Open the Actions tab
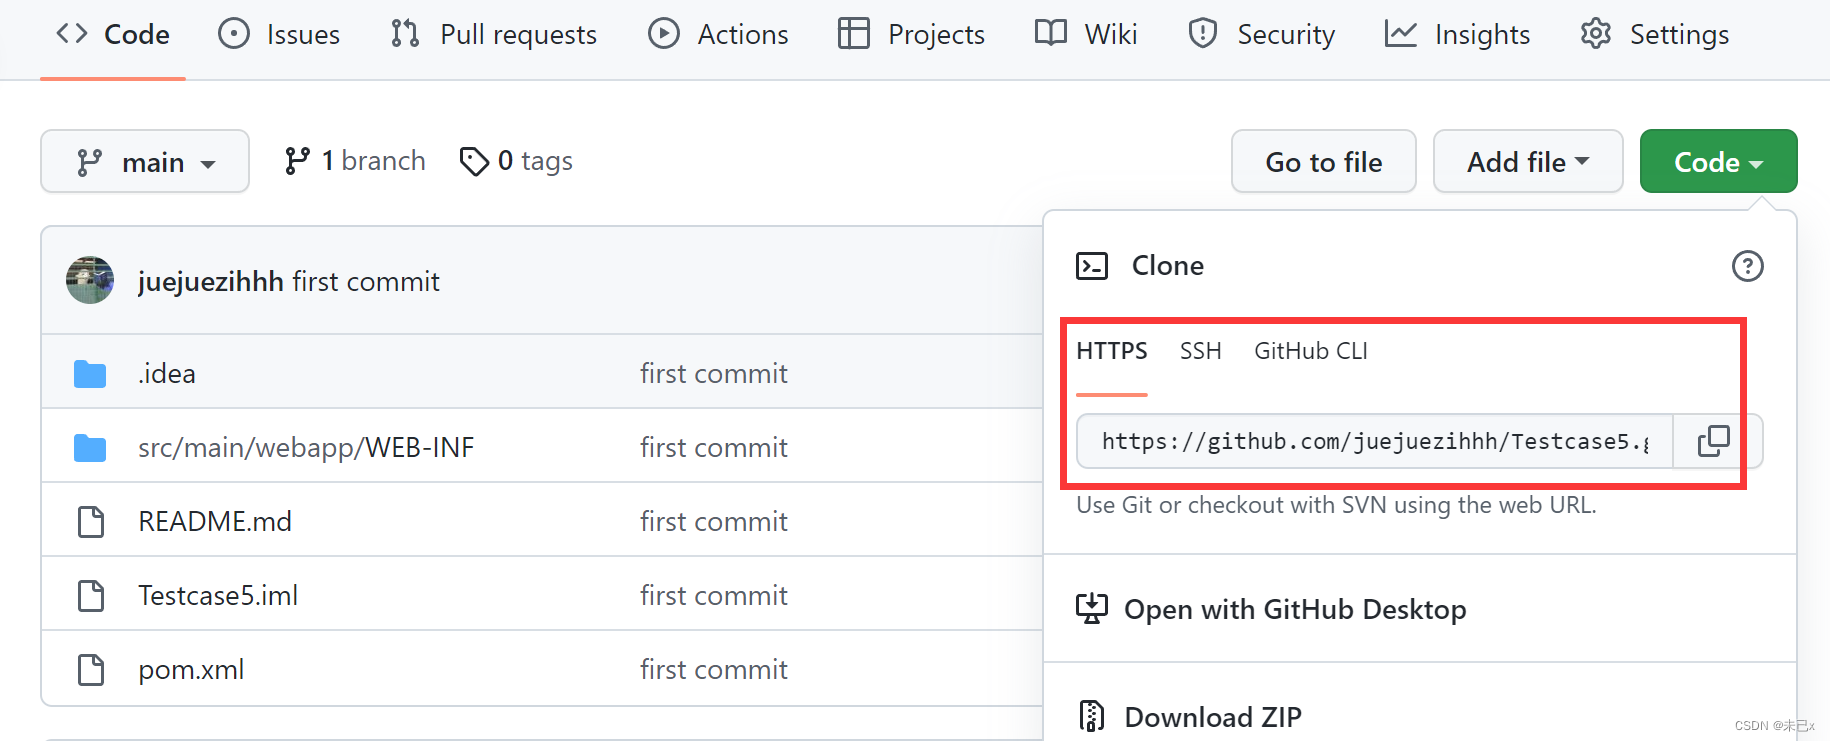The height and width of the screenshot is (741, 1830). point(718,35)
